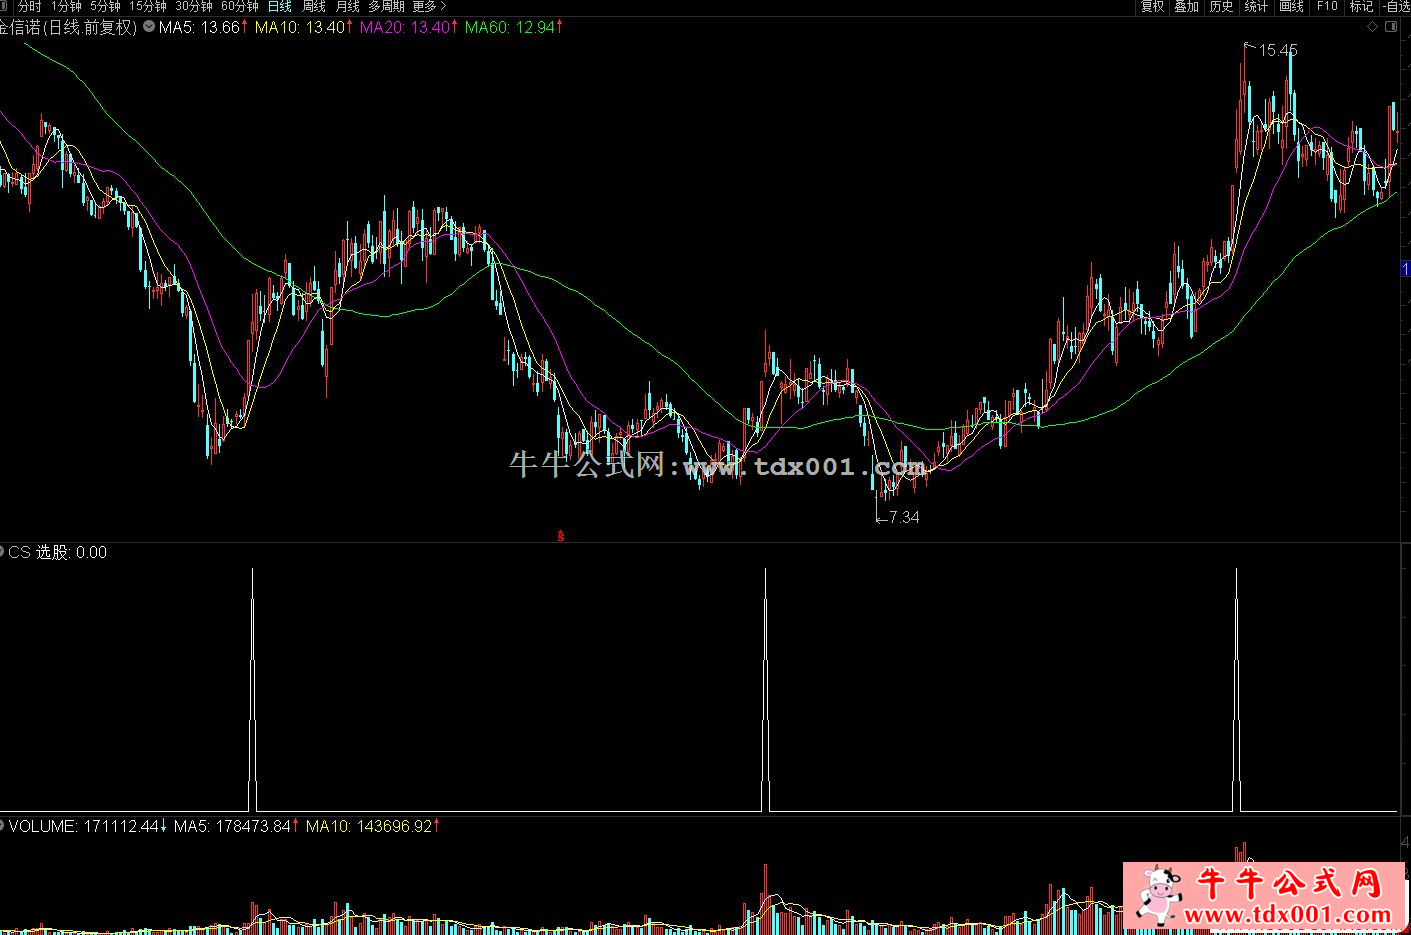Viewport: 1411px width, 935px height.
Task: Select the 15分钟 period tab
Action: point(148,7)
